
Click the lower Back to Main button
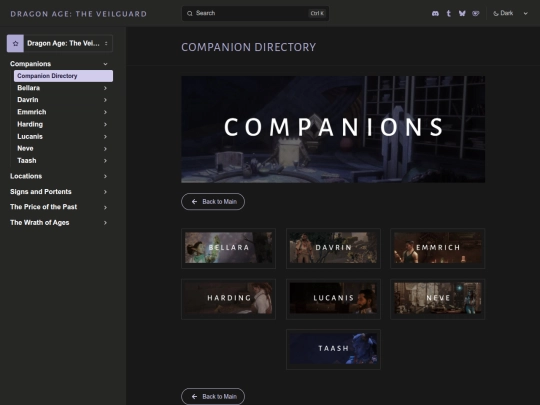click(213, 397)
